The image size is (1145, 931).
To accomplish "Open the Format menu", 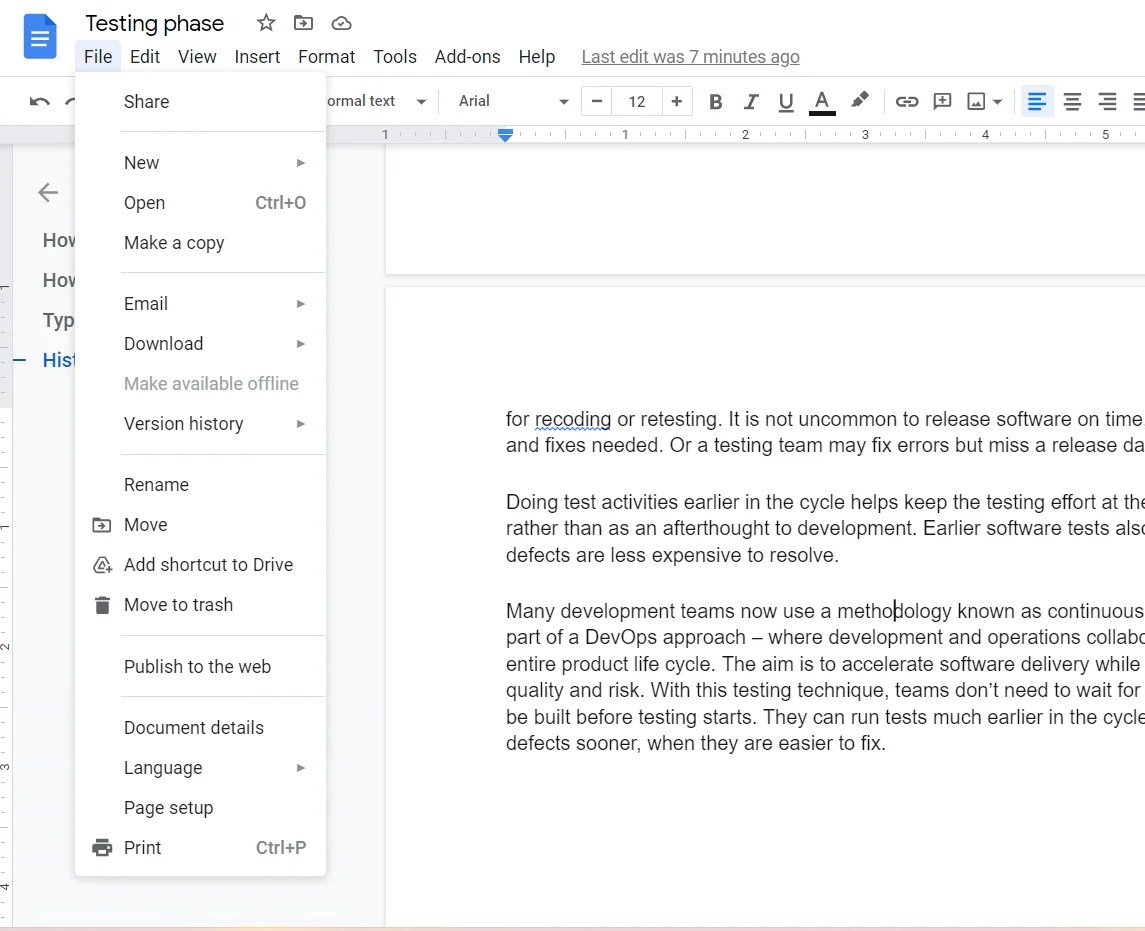I will click(326, 56).
